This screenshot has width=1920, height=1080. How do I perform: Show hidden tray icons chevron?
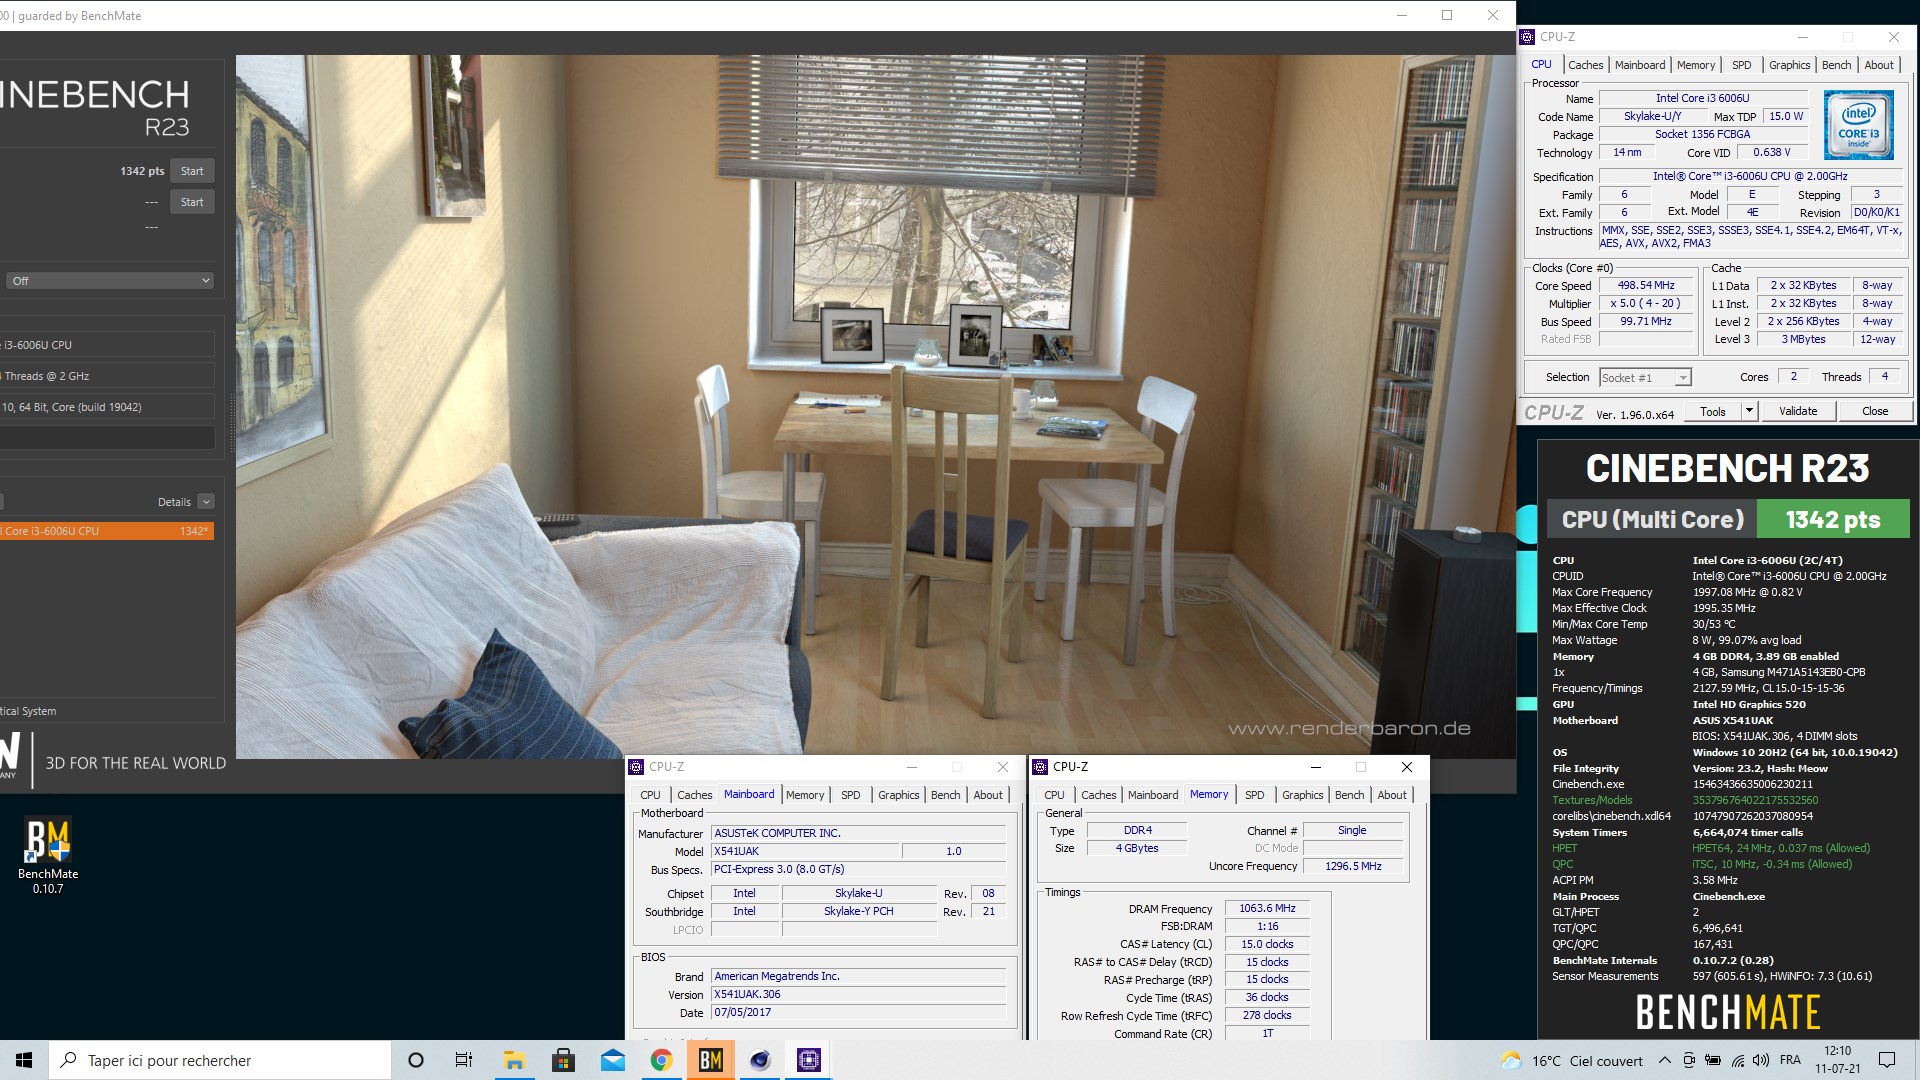1664,1060
